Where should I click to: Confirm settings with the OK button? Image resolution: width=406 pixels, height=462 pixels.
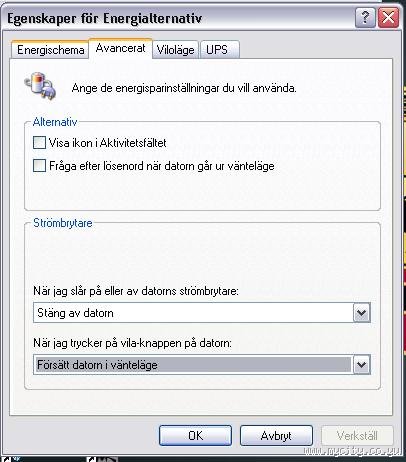coord(195,435)
